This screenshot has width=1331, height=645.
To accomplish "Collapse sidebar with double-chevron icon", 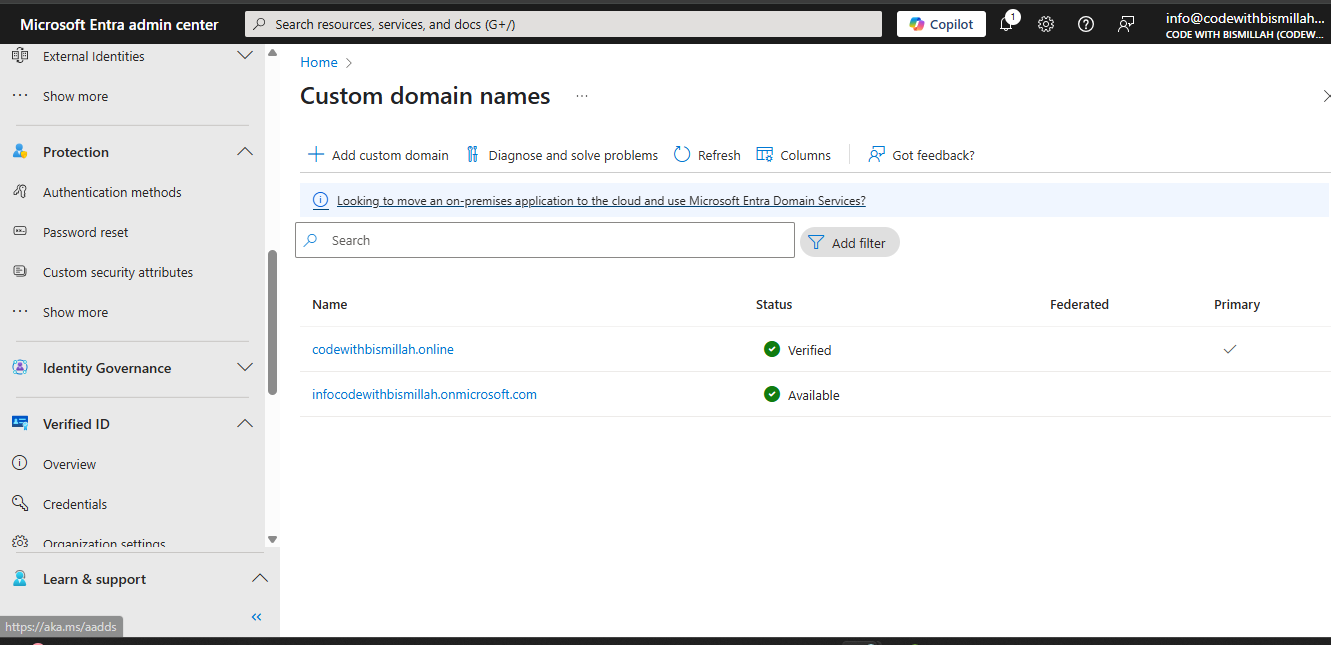I will click(256, 617).
